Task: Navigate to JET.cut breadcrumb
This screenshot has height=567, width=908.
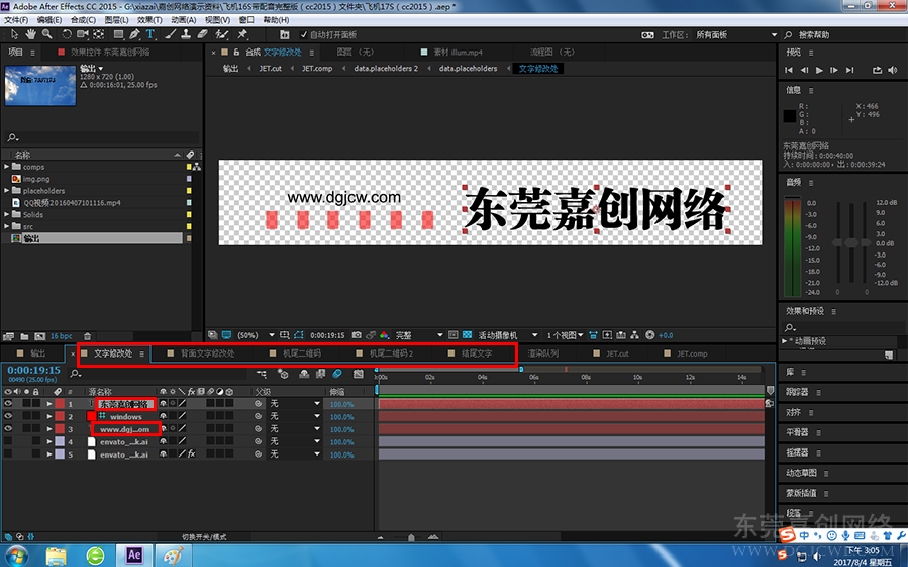Action: tap(270, 68)
